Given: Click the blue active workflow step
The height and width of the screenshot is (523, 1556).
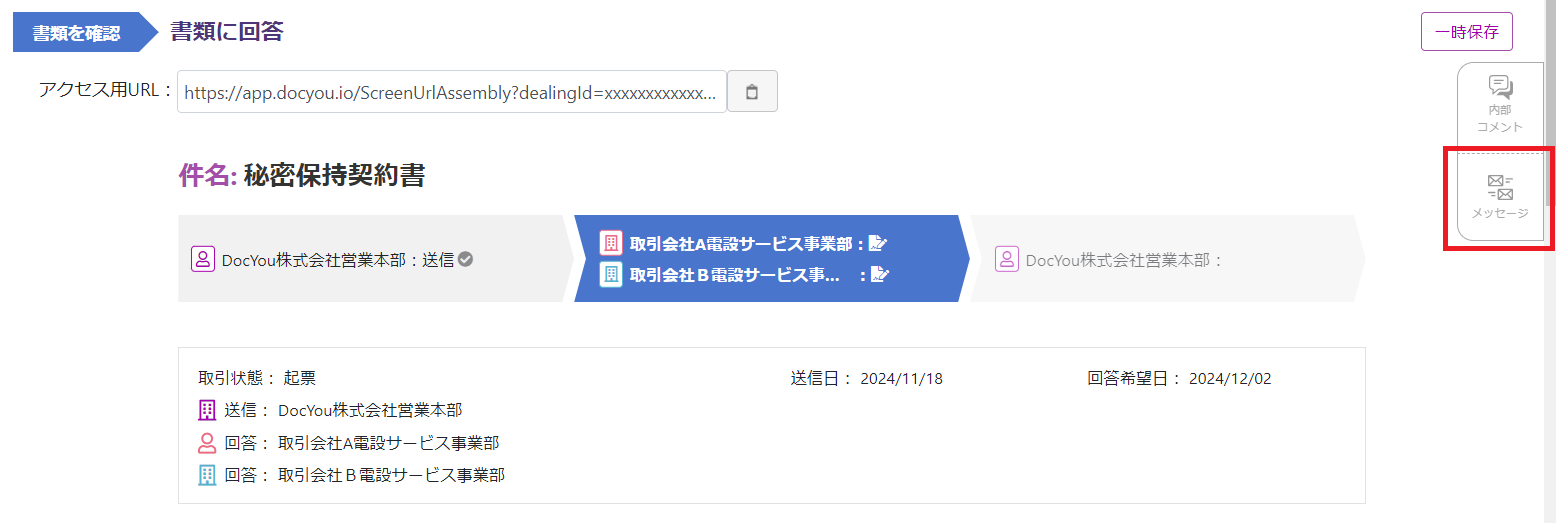Looking at the screenshot, I should click(770, 259).
